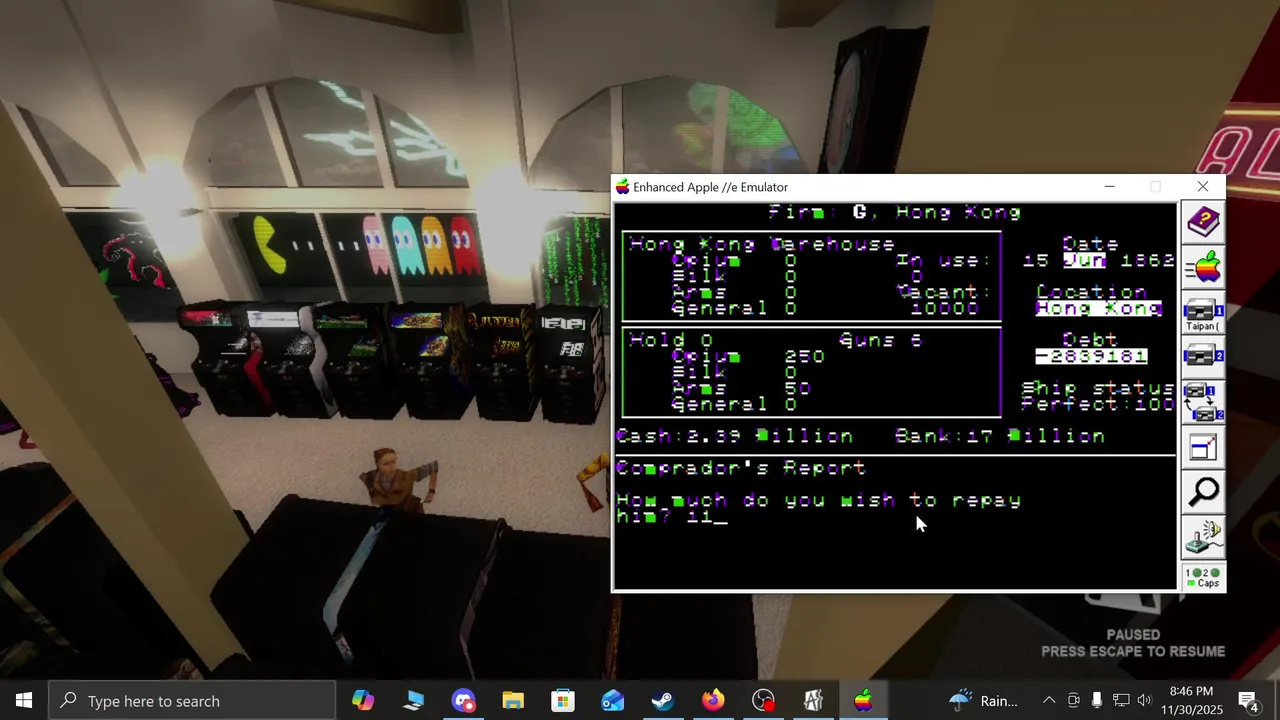Click the drive and Caps status indicator
The height and width of the screenshot is (720, 1280).
(1203, 577)
